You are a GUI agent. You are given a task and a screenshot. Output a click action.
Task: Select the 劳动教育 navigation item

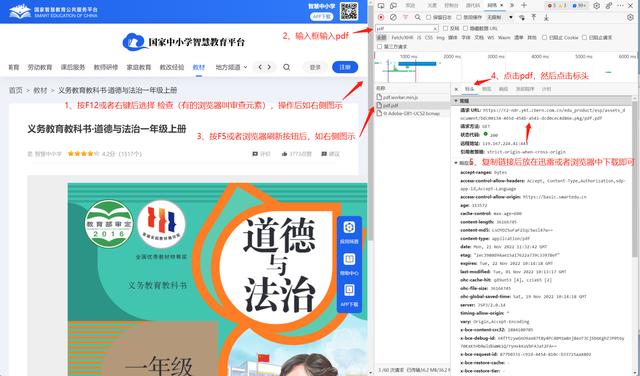(x=40, y=67)
